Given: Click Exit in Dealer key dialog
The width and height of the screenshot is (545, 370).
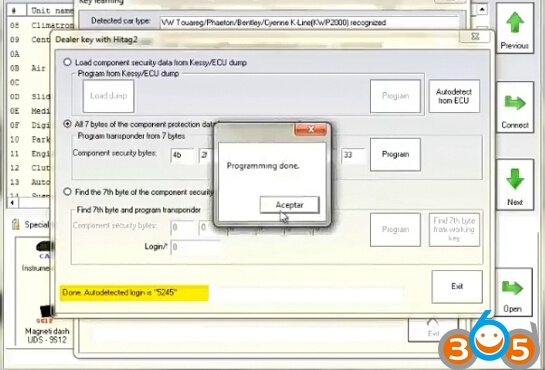Looking at the screenshot, I should click(x=457, y=287).
